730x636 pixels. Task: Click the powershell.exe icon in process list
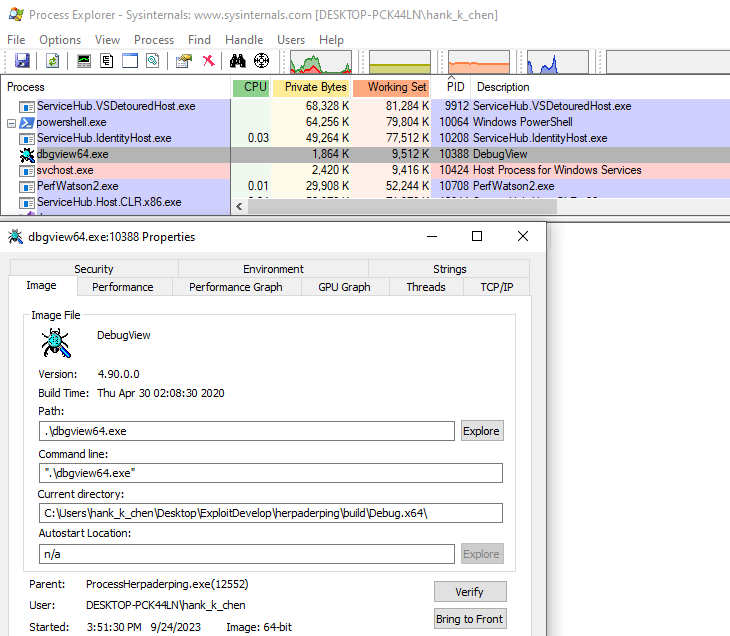pos(27,122)
